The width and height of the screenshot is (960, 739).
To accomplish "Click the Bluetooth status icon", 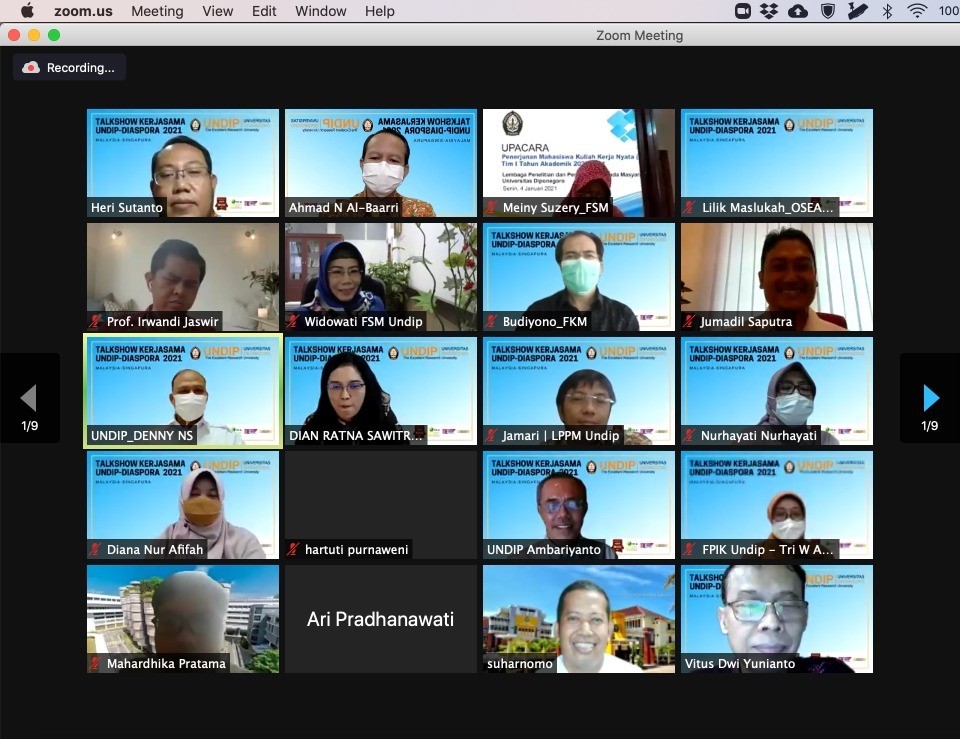I will [887, 11].
